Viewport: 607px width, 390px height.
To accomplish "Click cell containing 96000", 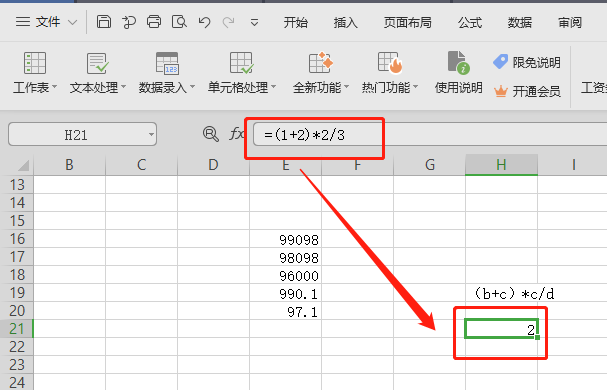I will pos(285,275).
